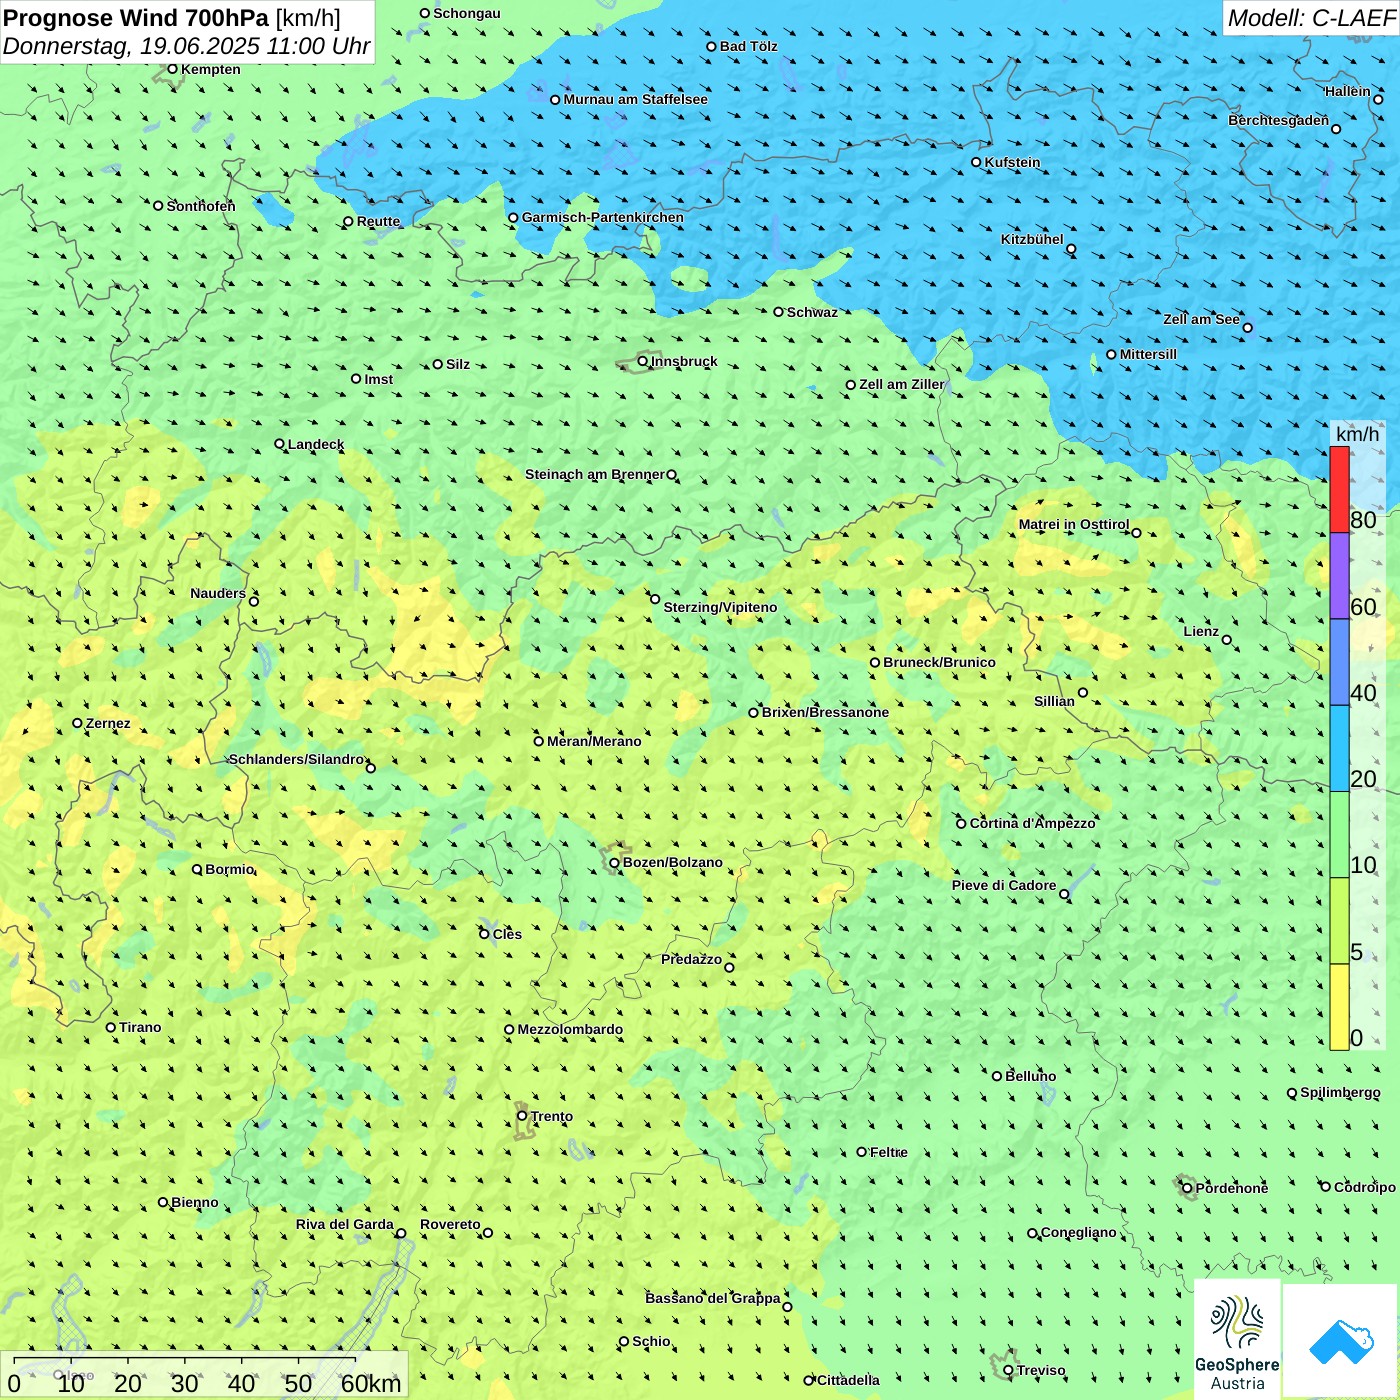Click the Cles location marker
1400x1400 pixels.
click(484, 934)
